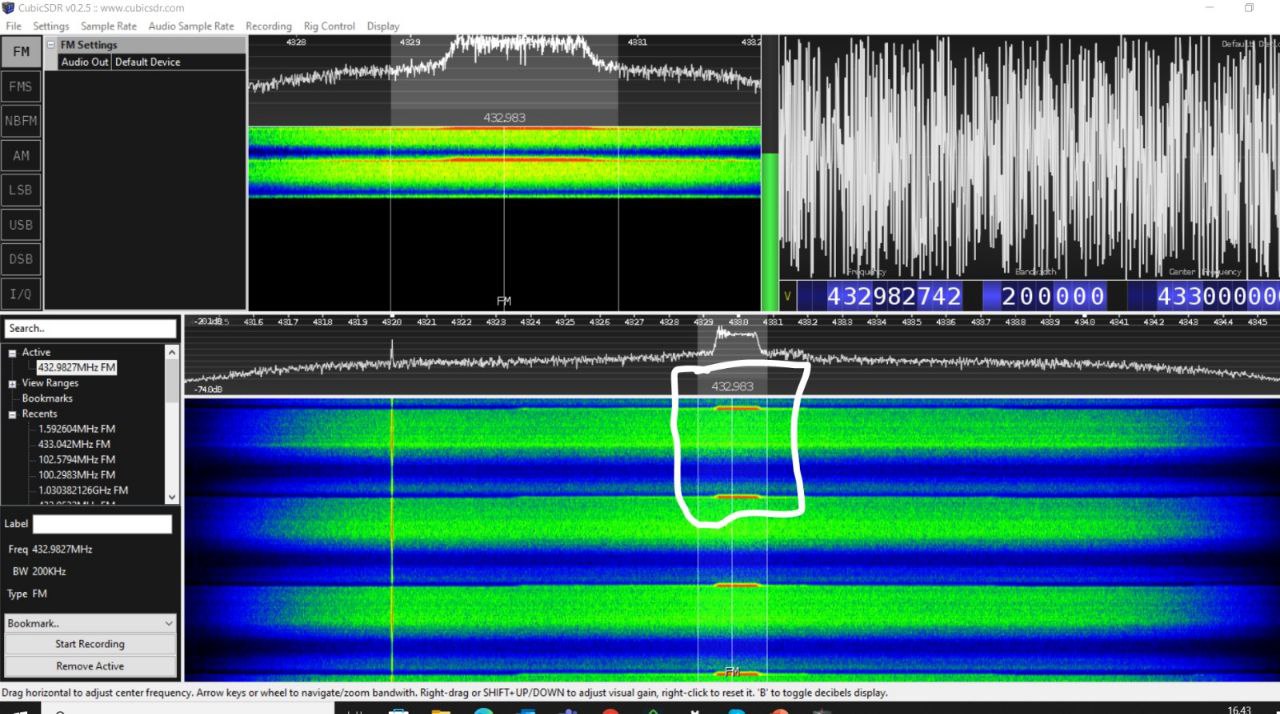Select the FMS demodulator mode button

[21, 87]
